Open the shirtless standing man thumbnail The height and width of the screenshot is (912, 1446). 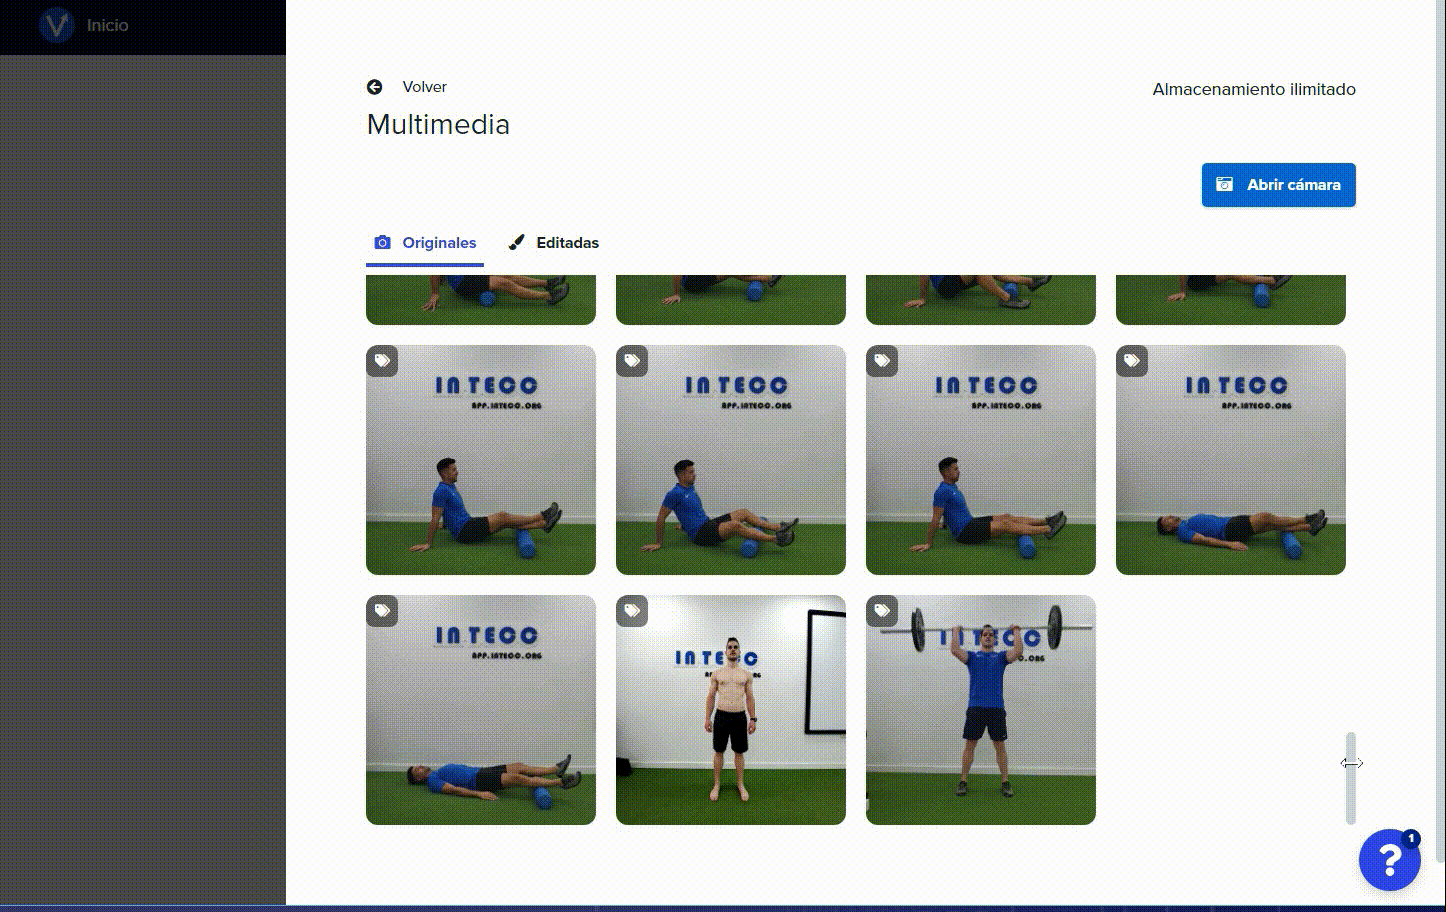(x=731, y=710)
